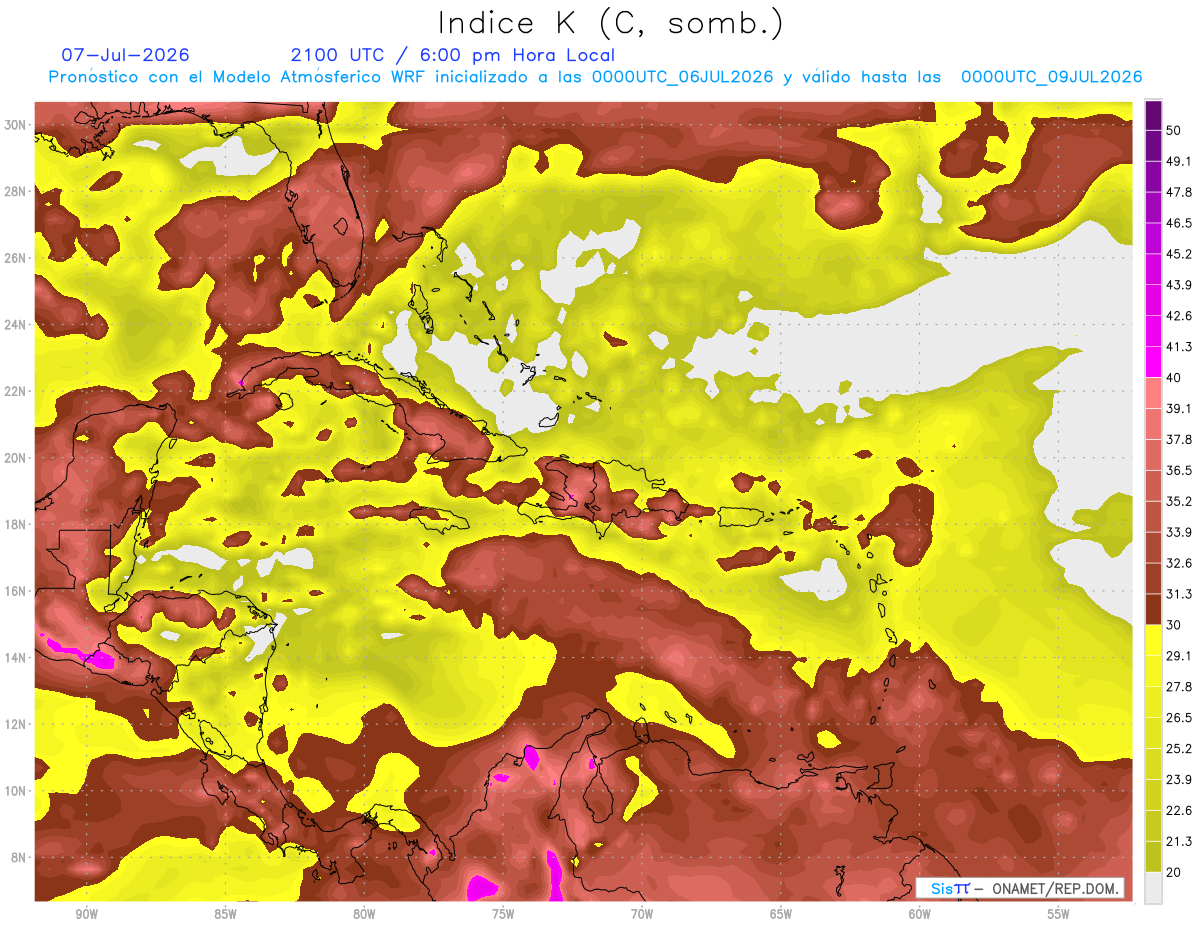
Task: Click the colorbar label '45.2'
Action: coord(1178,254)
